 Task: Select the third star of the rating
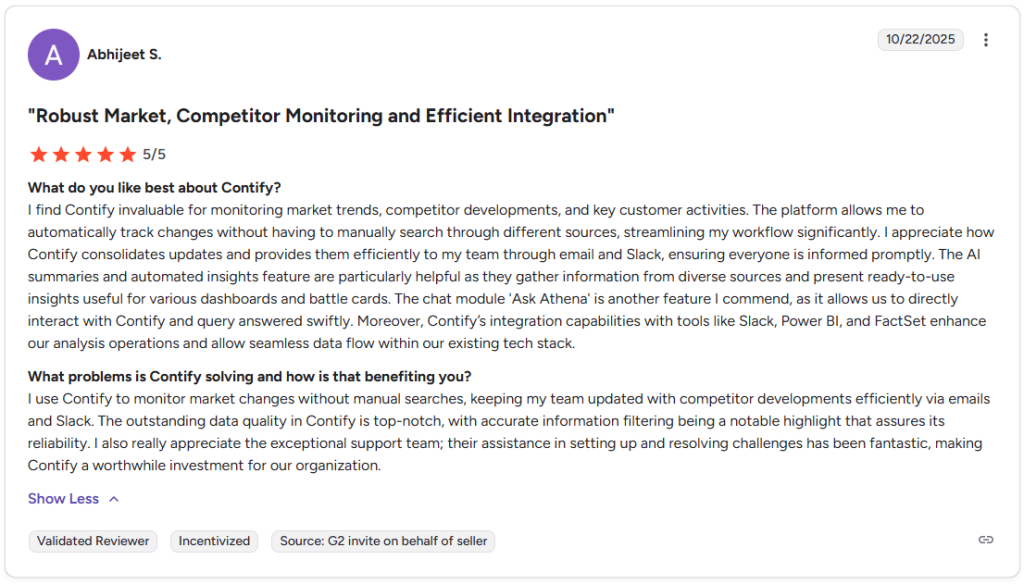click(x=83, y=154)
